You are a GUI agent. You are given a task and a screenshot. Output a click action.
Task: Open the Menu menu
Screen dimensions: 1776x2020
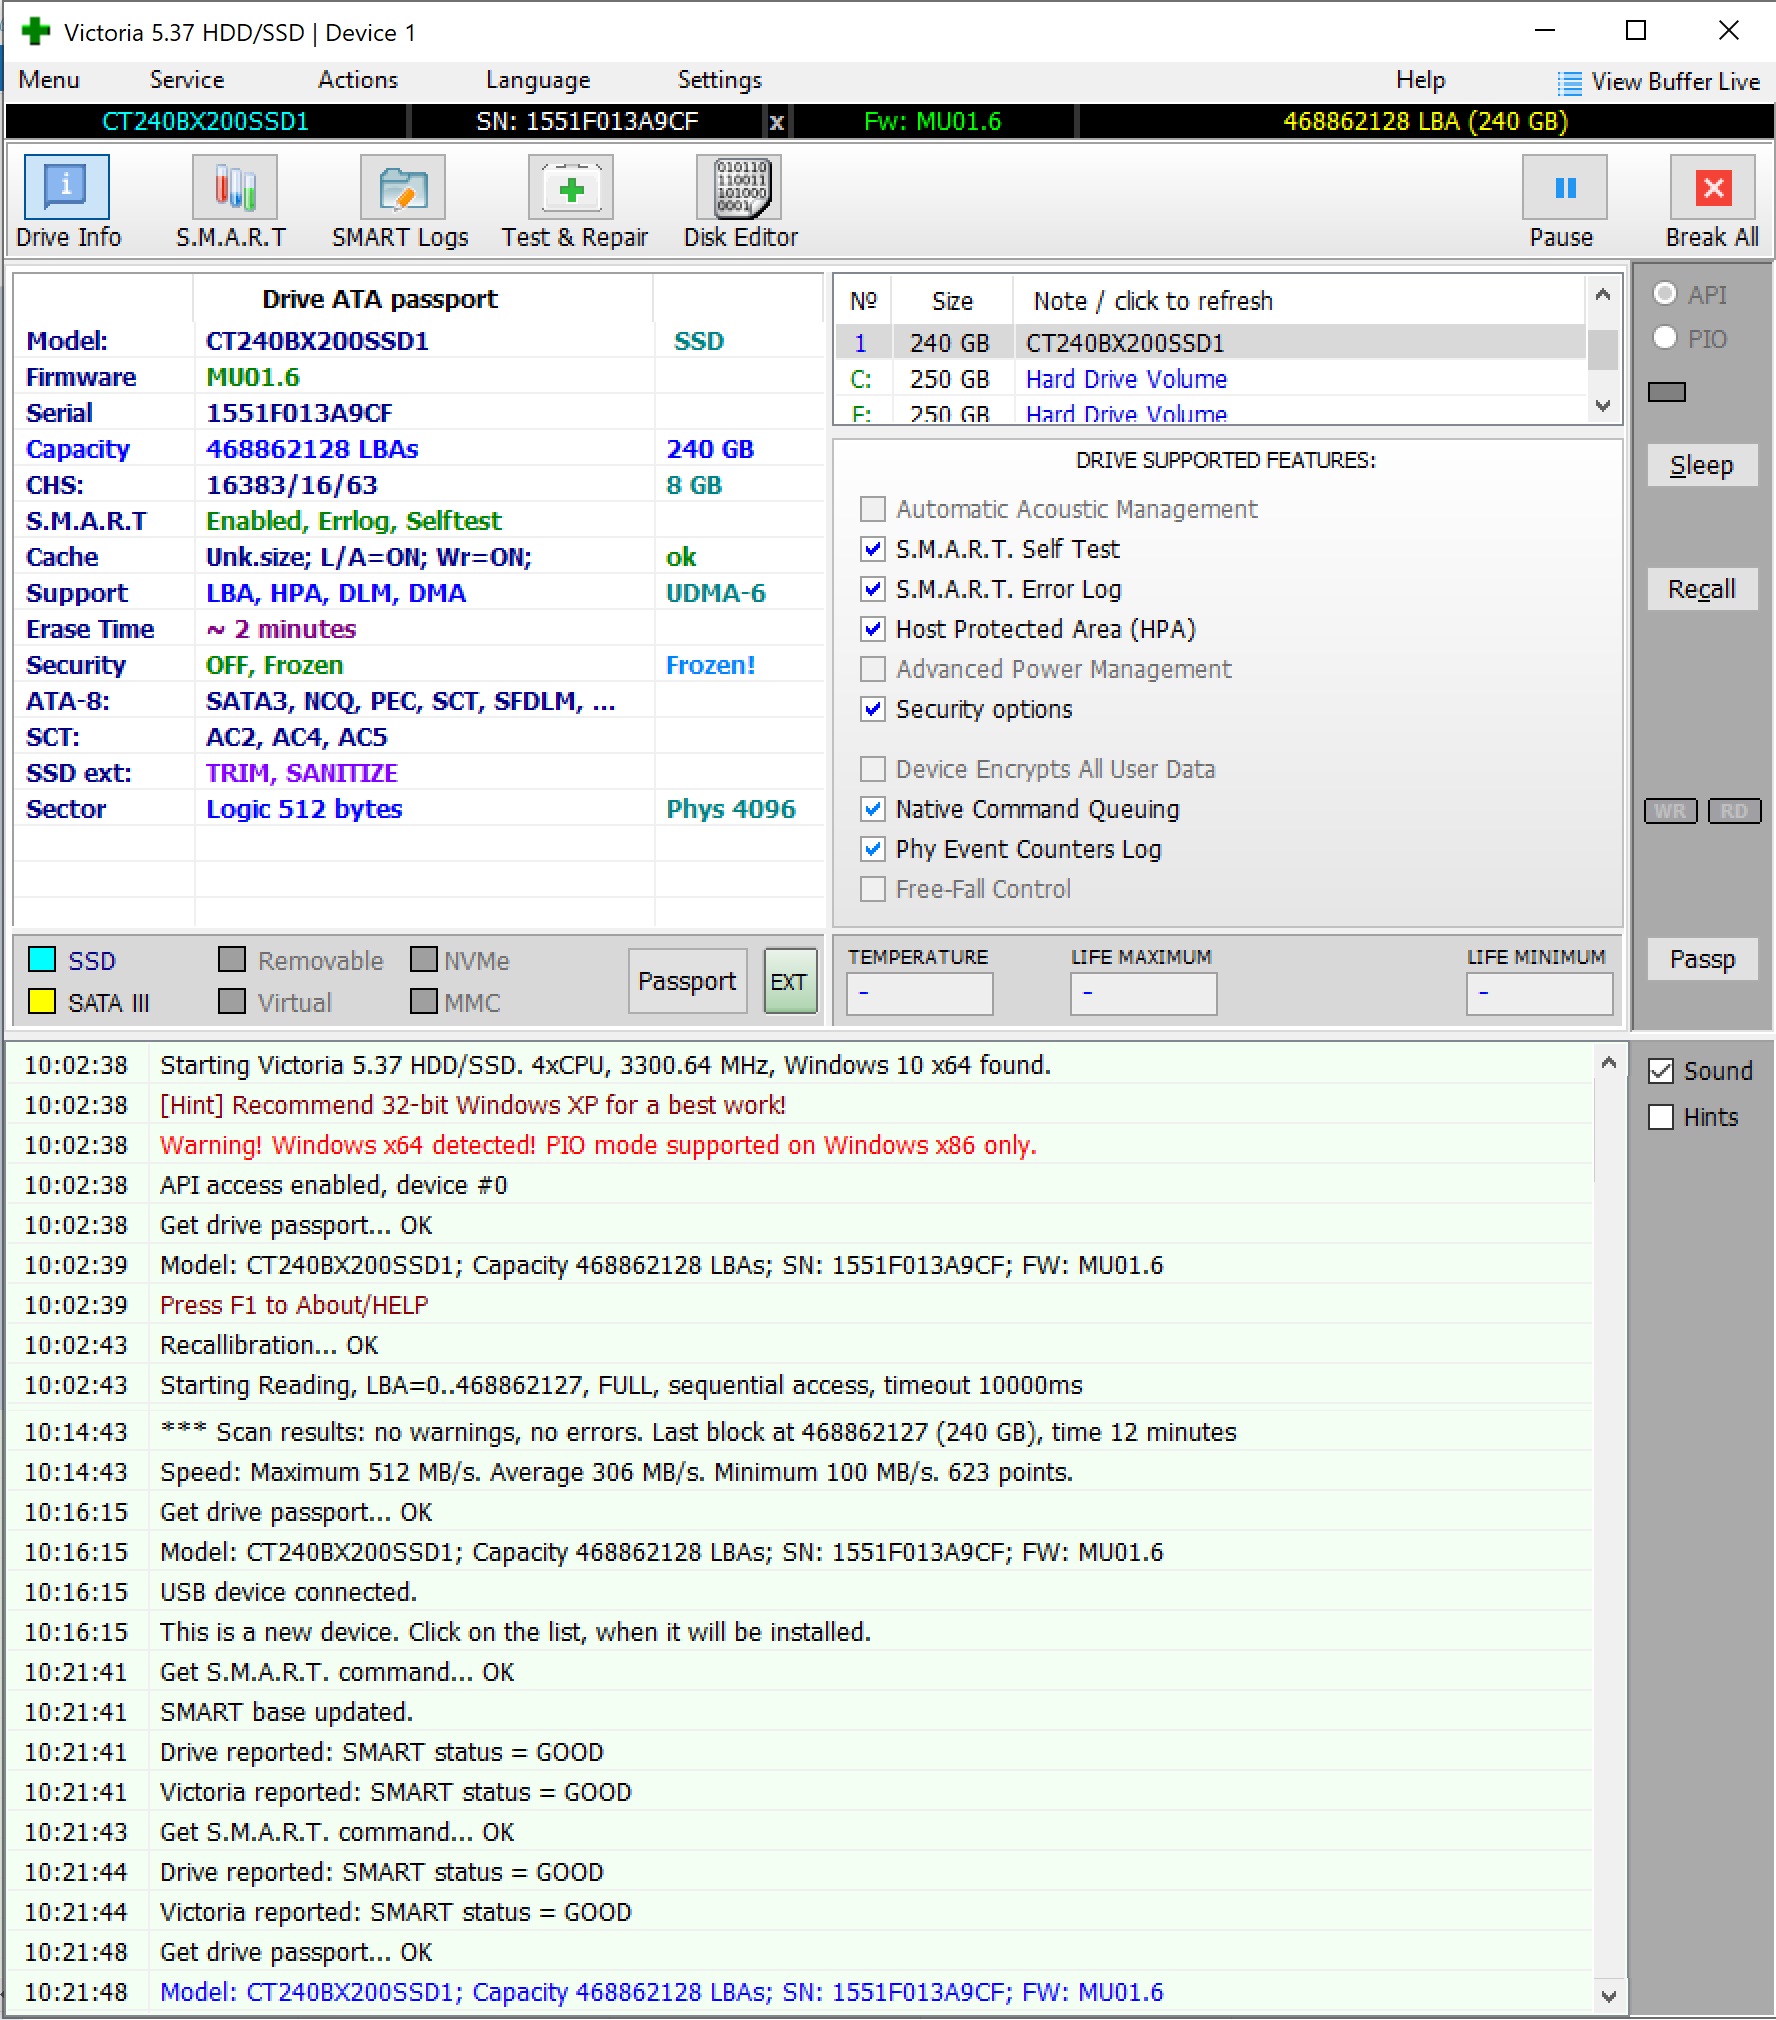49,80
